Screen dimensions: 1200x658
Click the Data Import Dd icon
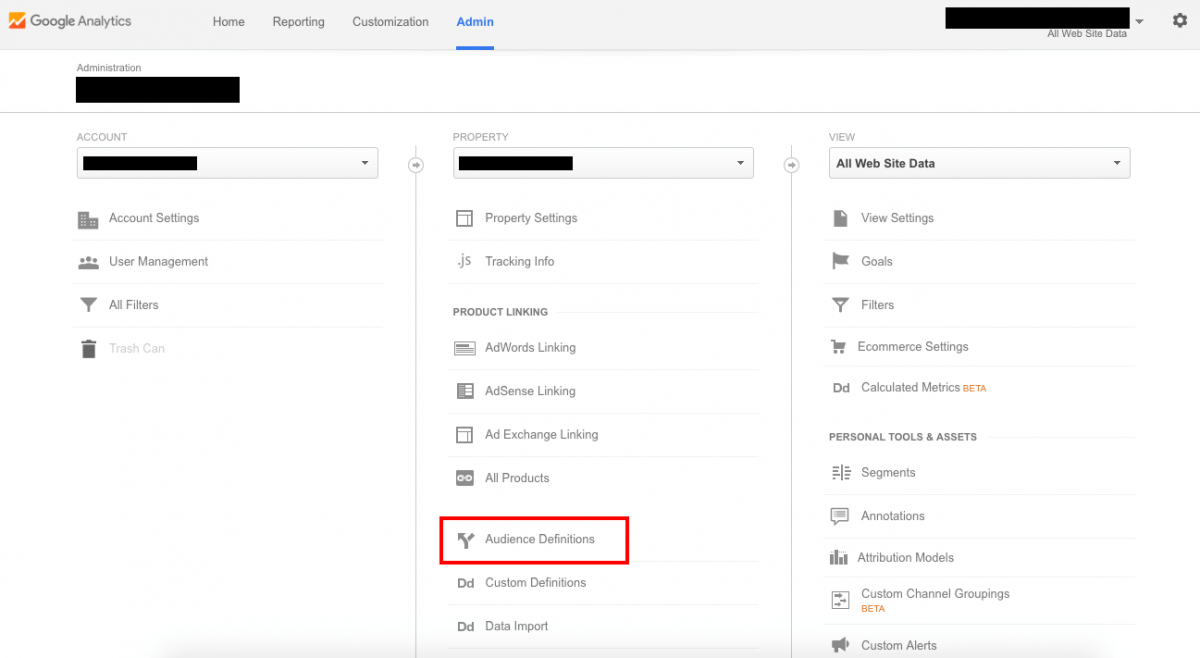tap(465, 627)
